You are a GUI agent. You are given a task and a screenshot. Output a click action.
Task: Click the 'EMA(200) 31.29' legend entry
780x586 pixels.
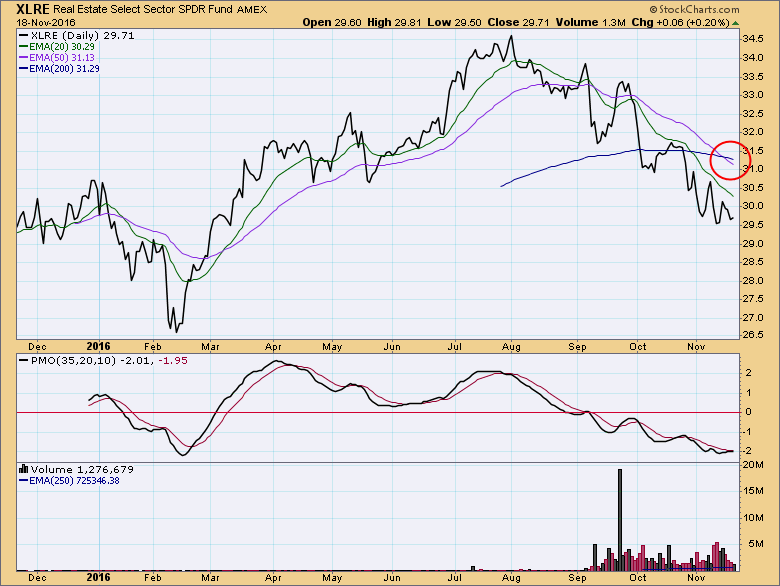click(59, 69)
